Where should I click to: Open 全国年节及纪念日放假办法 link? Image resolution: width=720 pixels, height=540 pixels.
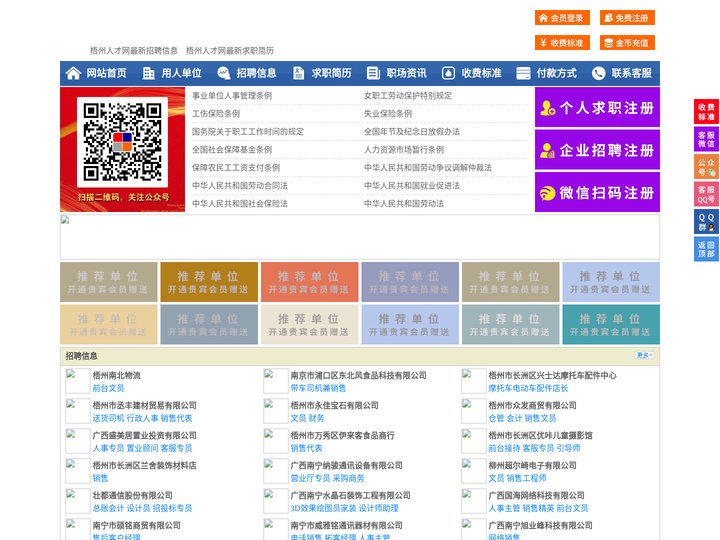click(412, 131)
